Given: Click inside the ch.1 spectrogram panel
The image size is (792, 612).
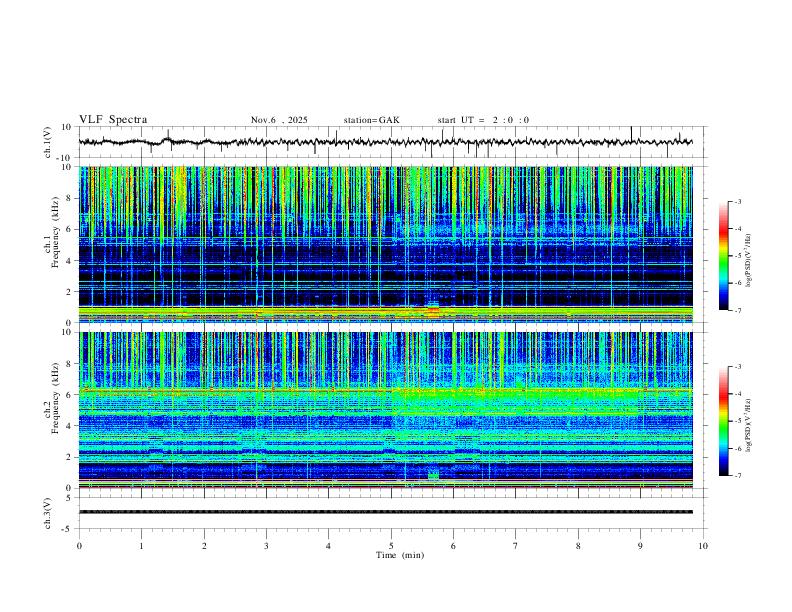Looking at the screenshot, I should [x=385, y=244].
